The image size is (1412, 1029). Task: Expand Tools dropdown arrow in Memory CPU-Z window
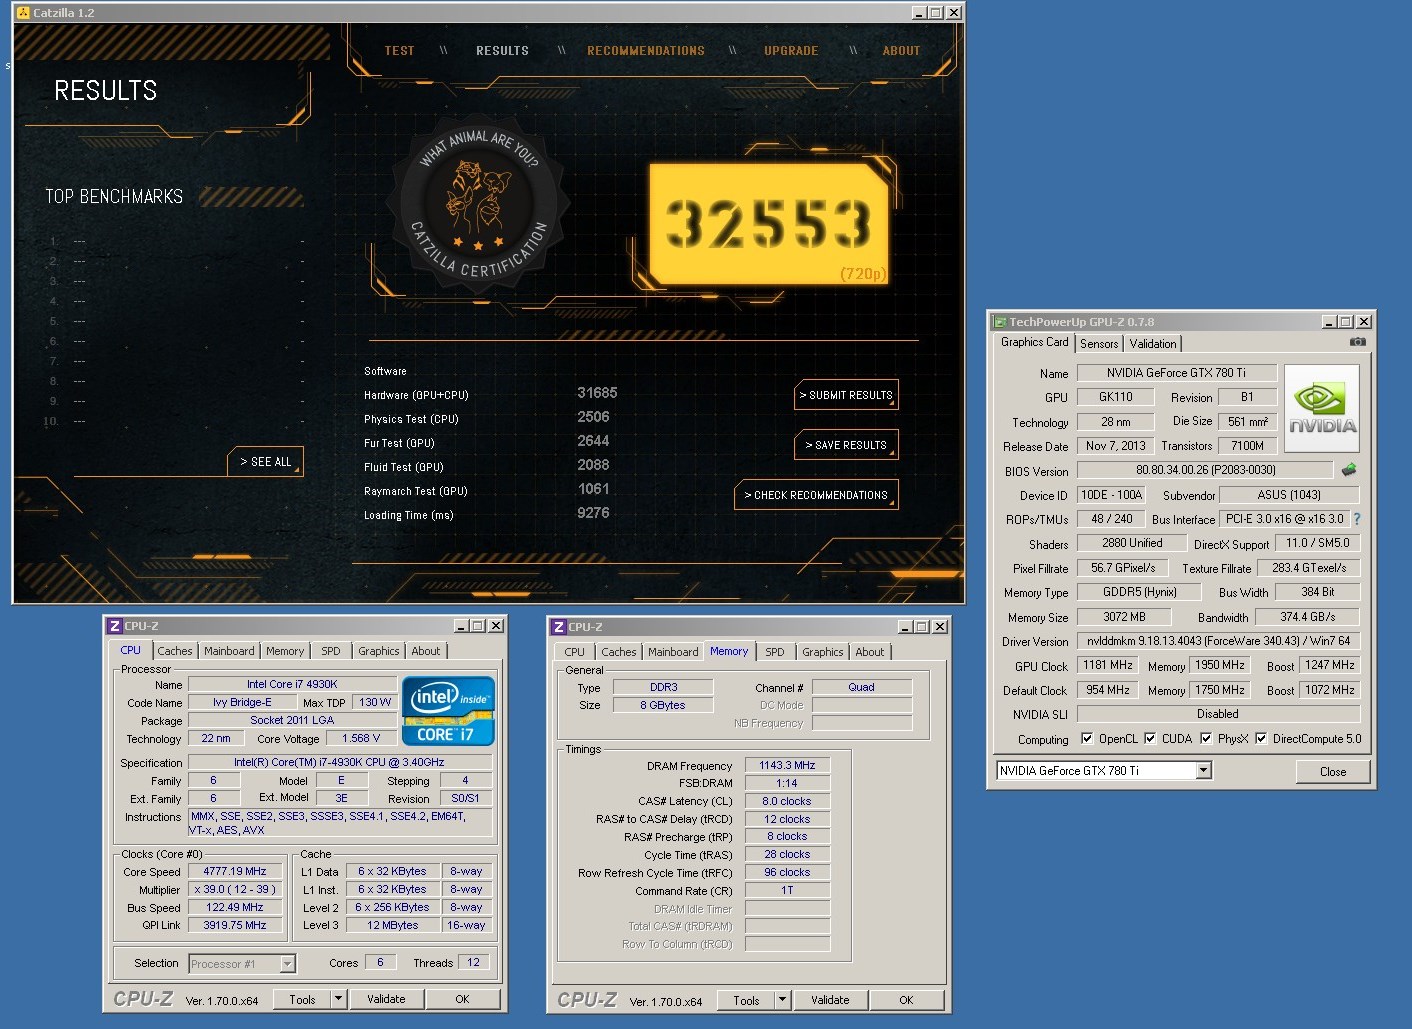pos(782,1000)
